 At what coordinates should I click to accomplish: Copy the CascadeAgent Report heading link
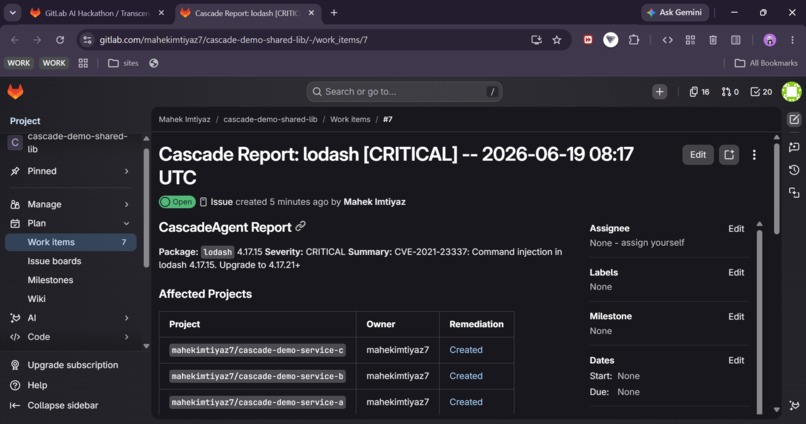(x=301, y=227)
